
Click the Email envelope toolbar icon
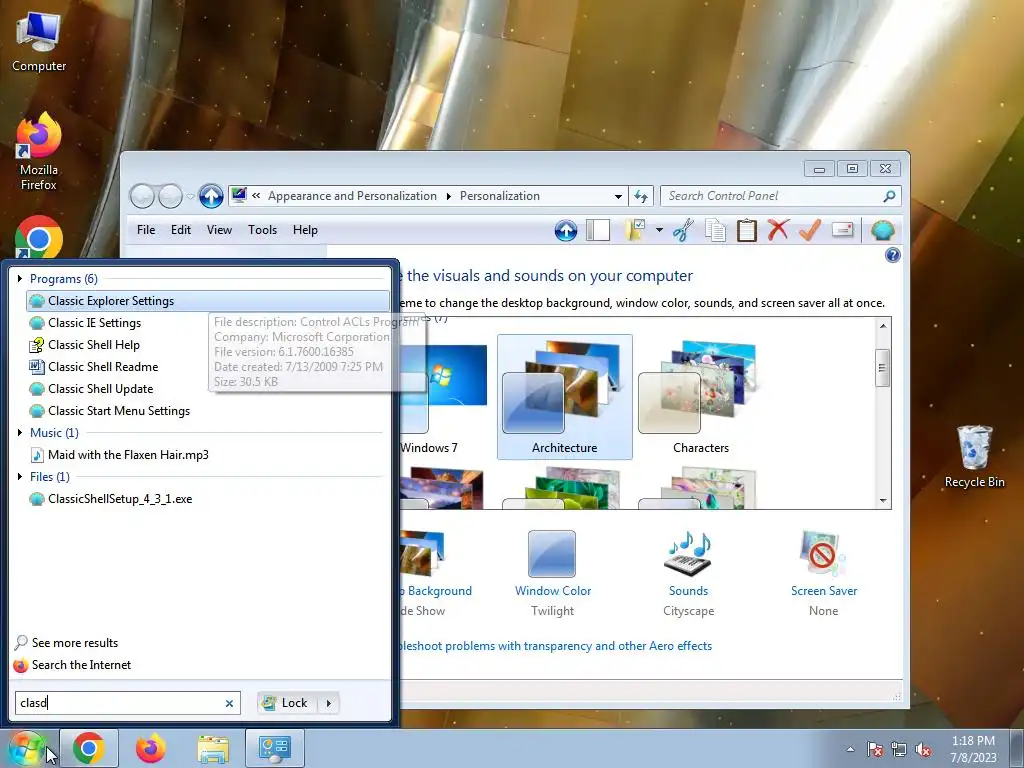coord(842,230)
